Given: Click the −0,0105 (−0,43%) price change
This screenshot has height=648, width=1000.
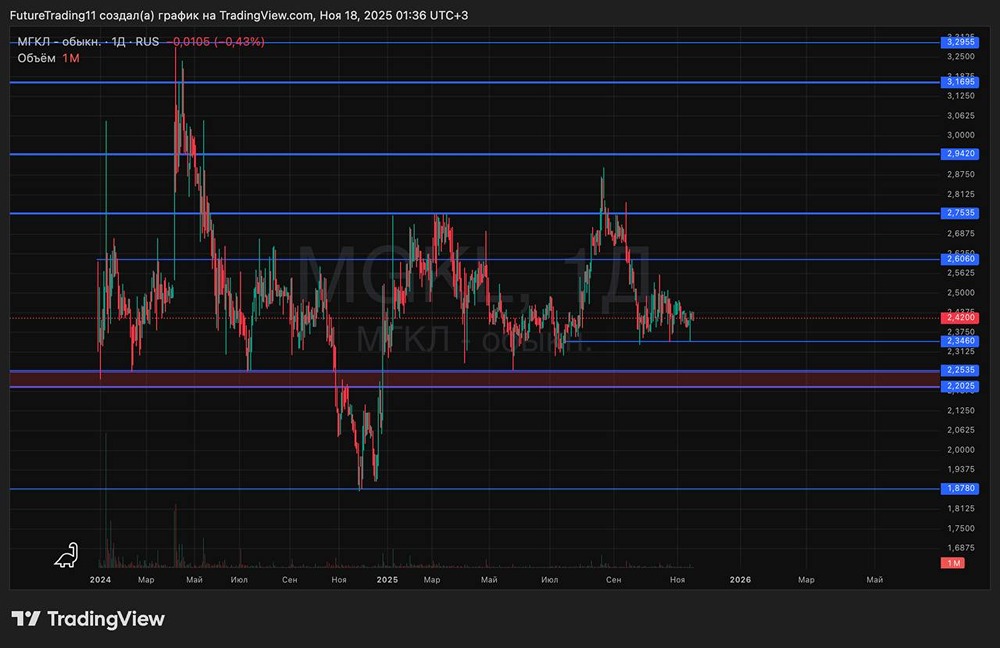Looking at the screenshot, I should (216, 41).
